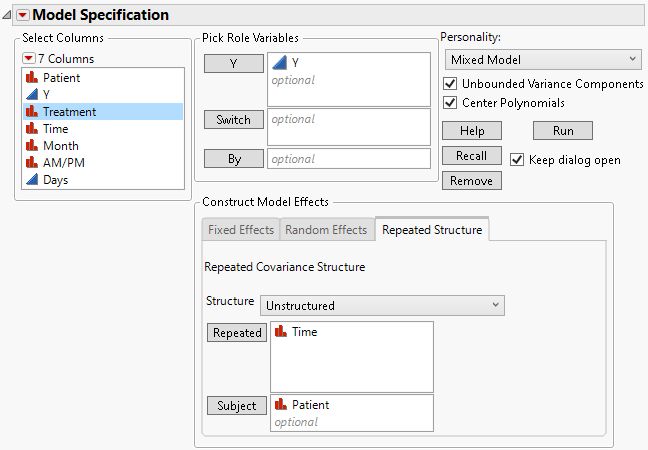648x450 pixels.
Task: Switch to the Fixed Effects tab
Action: (240, 230)
